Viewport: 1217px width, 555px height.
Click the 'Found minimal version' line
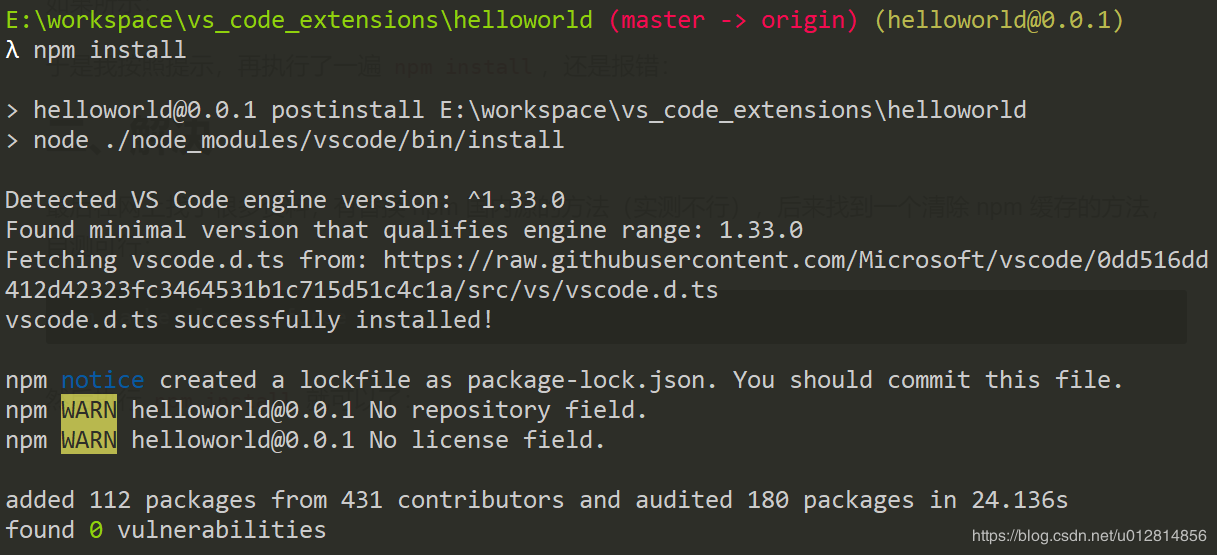(404, 230)
